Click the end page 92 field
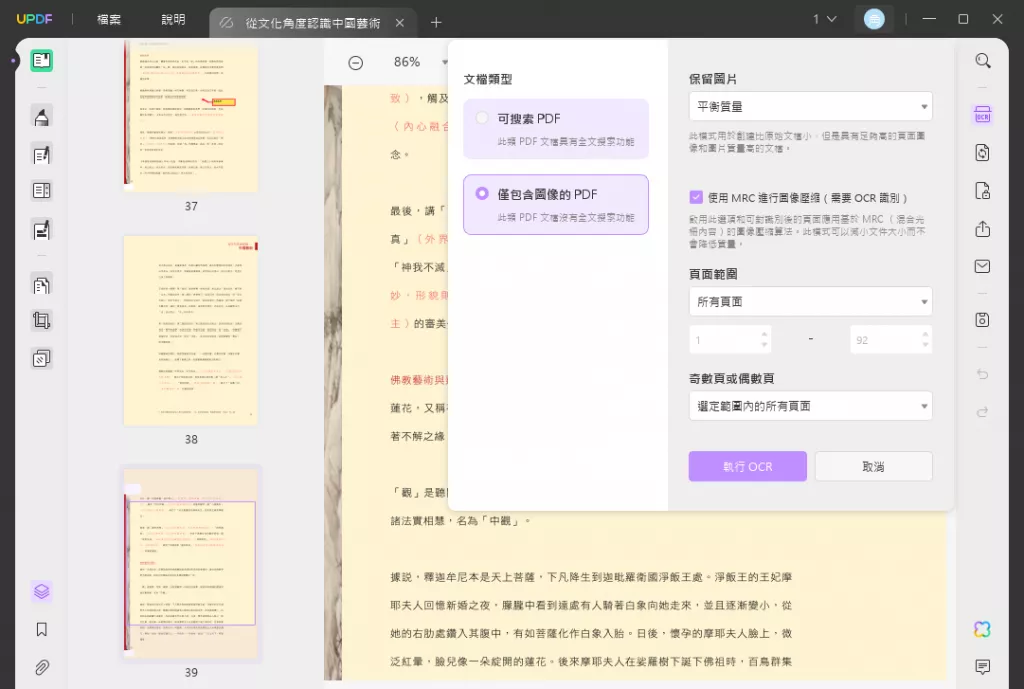This screenshot has width=1024, height=689. click(x=891, y=340)
